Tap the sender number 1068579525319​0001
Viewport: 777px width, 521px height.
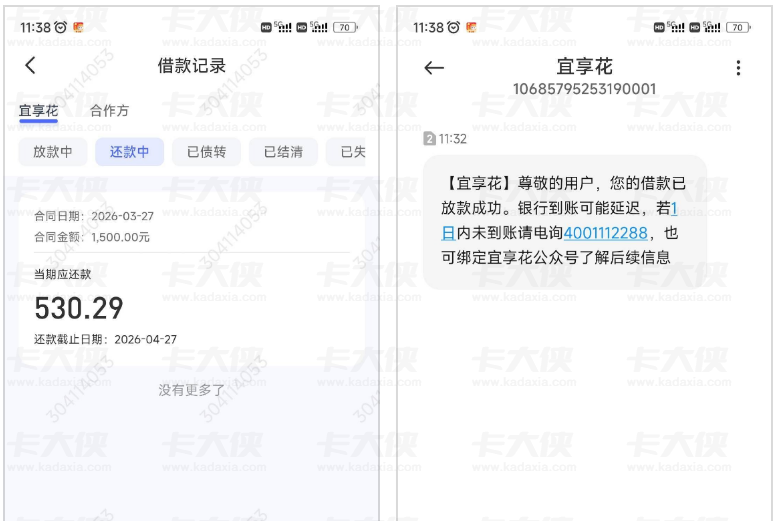[585, 89]
